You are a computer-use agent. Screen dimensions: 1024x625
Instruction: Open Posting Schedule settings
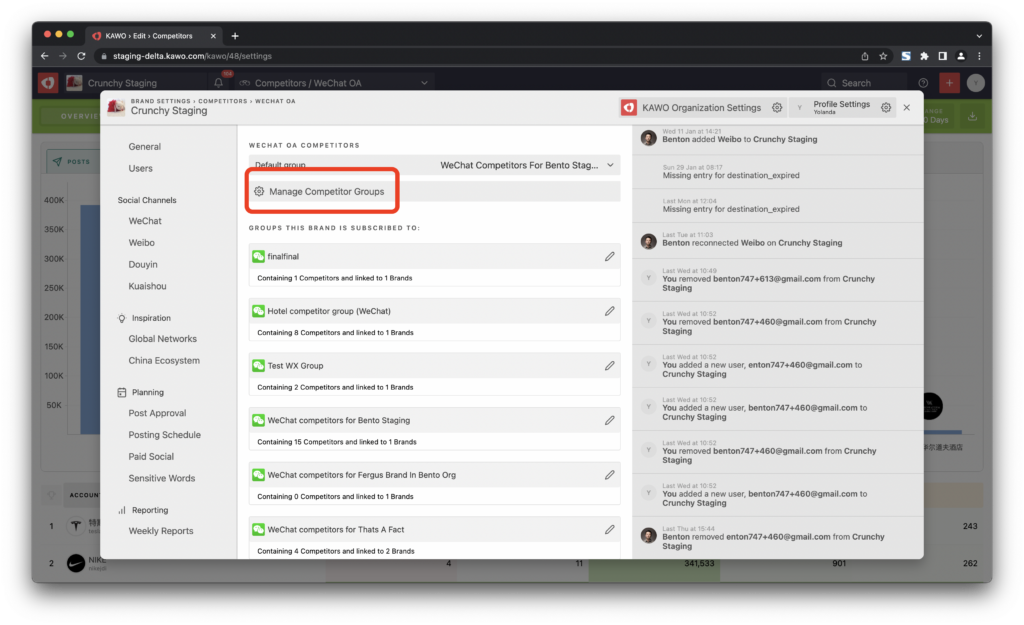point(165,435)
